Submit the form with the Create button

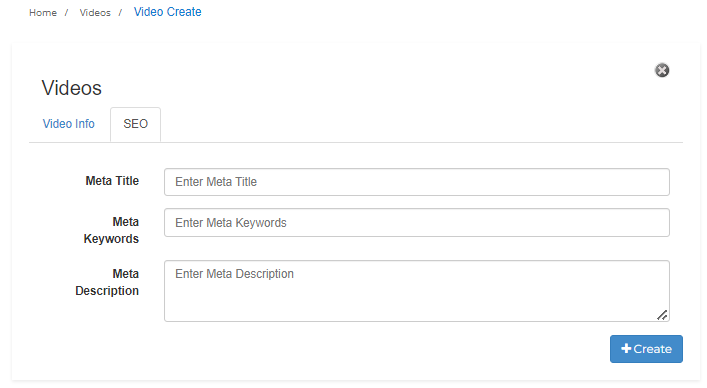pos(646,349)
